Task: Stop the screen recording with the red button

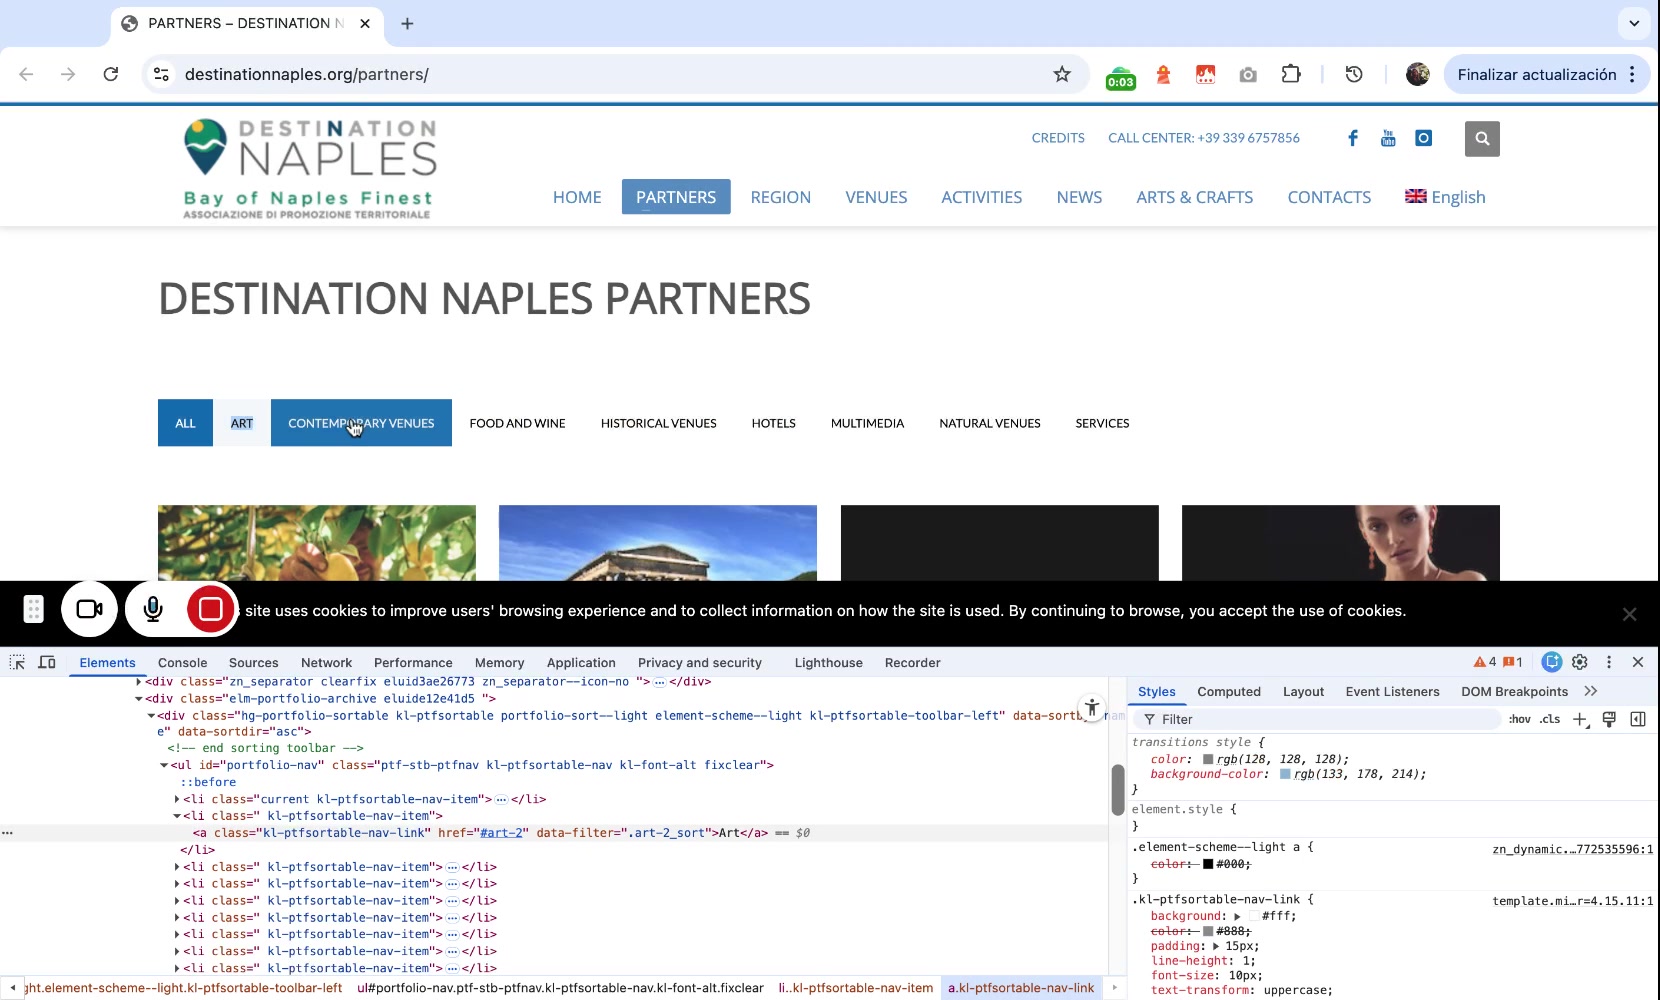Action: click(x=211, y=609)
